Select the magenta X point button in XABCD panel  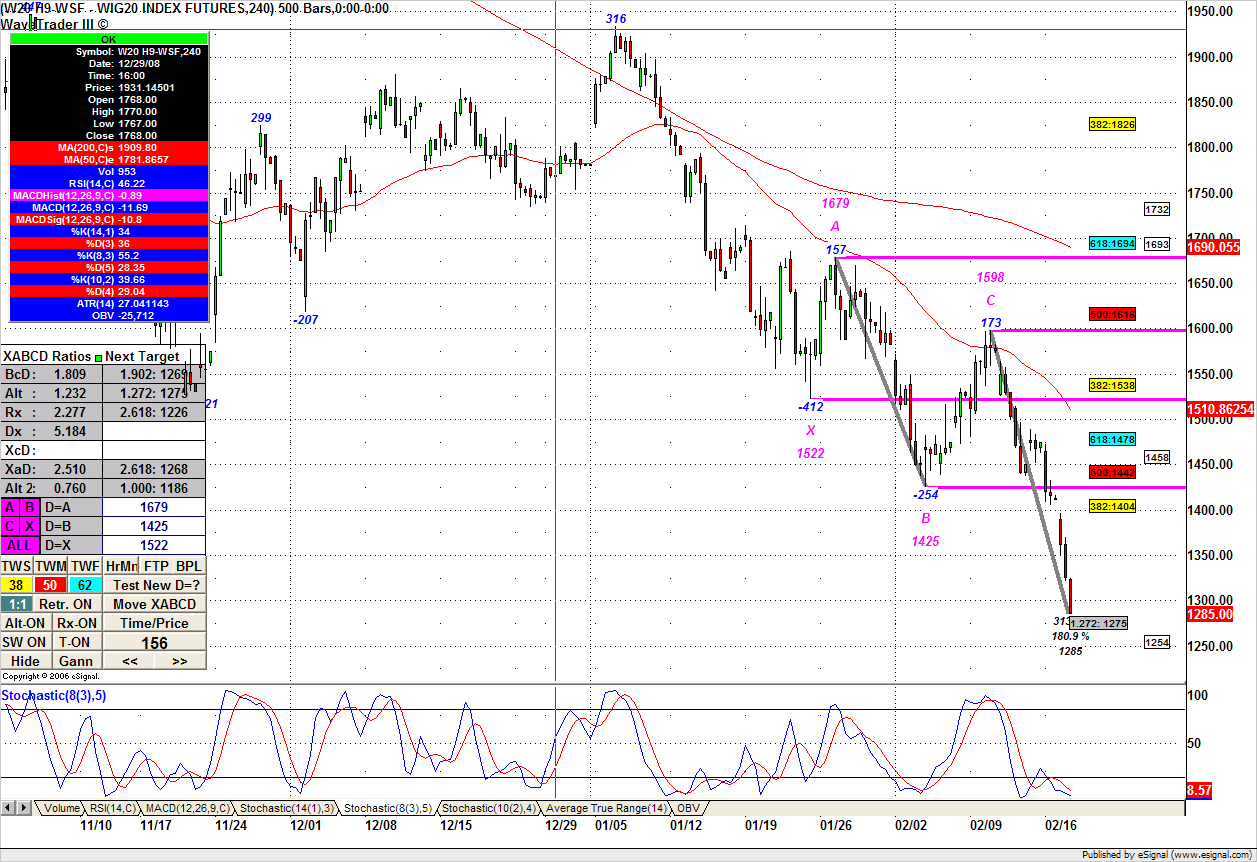[x=29, y=526]
